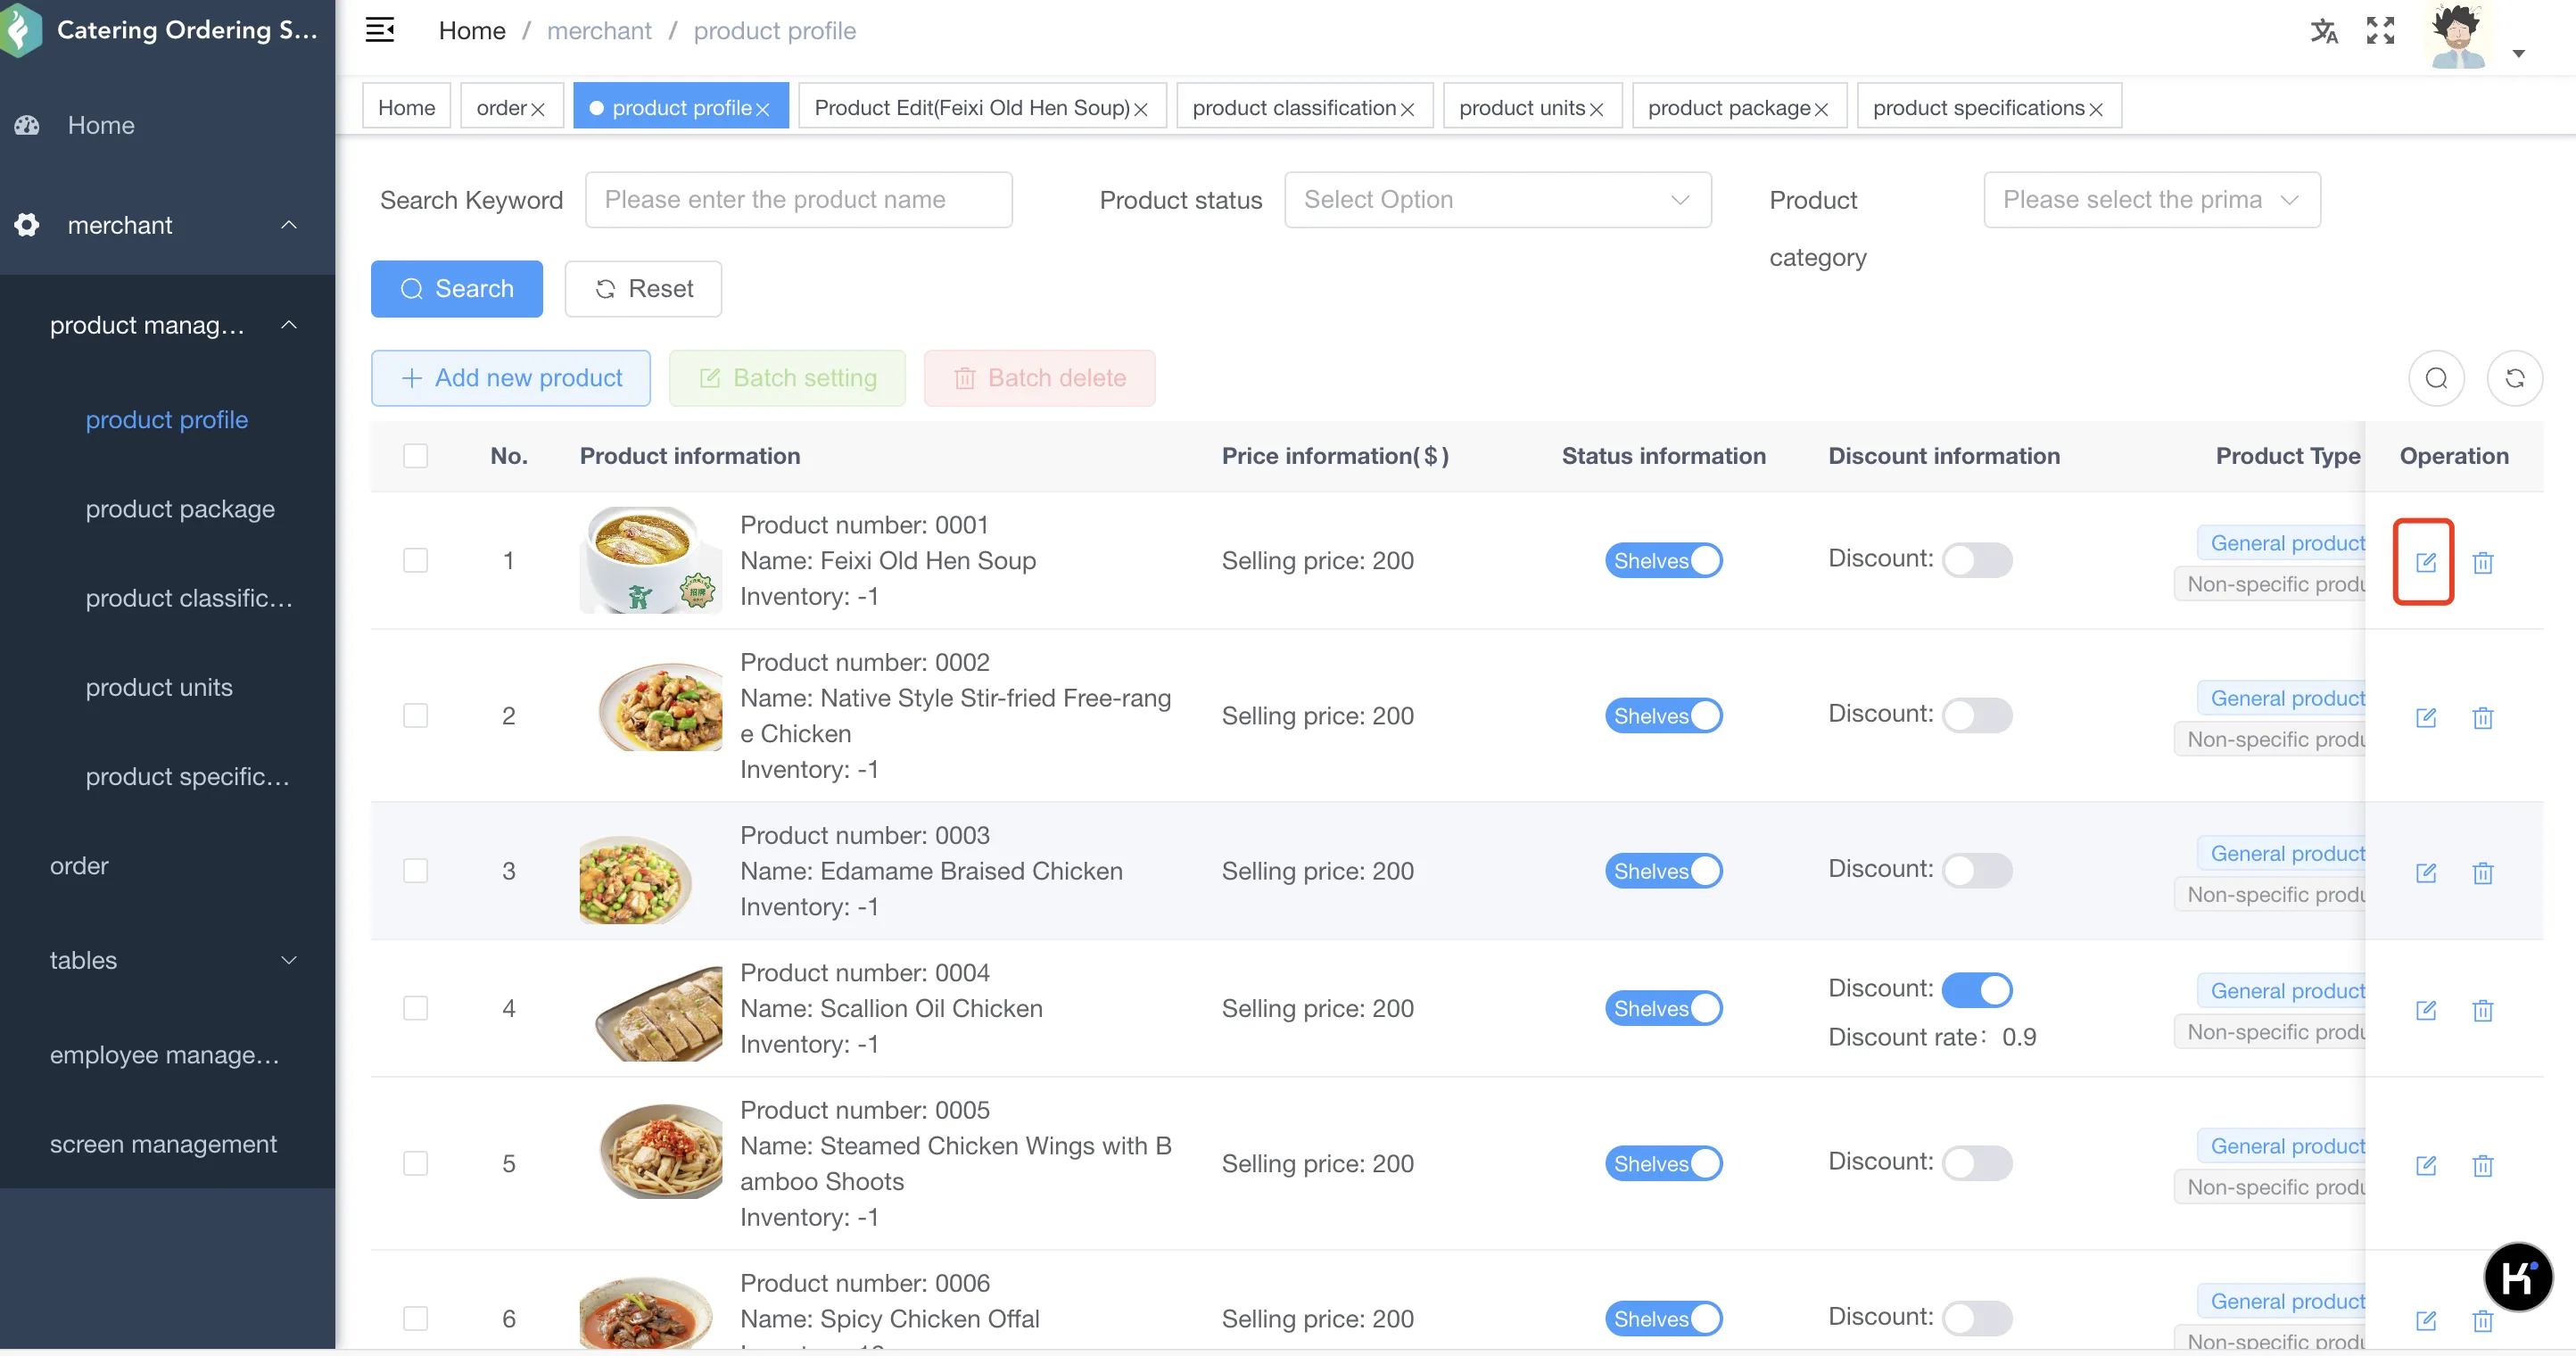2576x1356 pixels.
Task: Delete Steamed Chicken Wings product
Action: point(2482,1164)
